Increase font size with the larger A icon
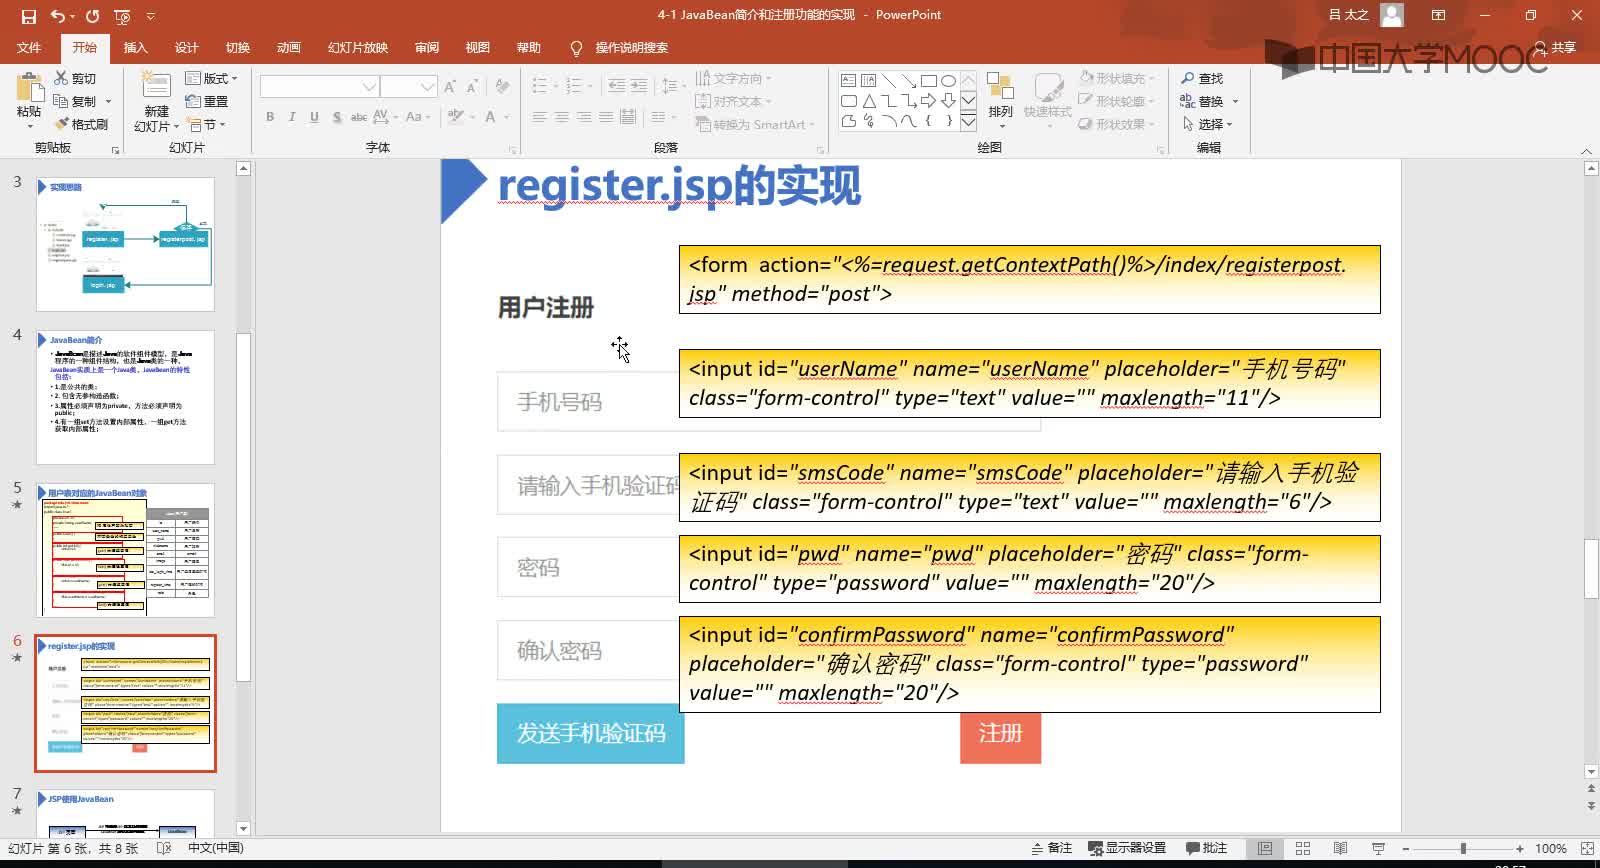 450,87
